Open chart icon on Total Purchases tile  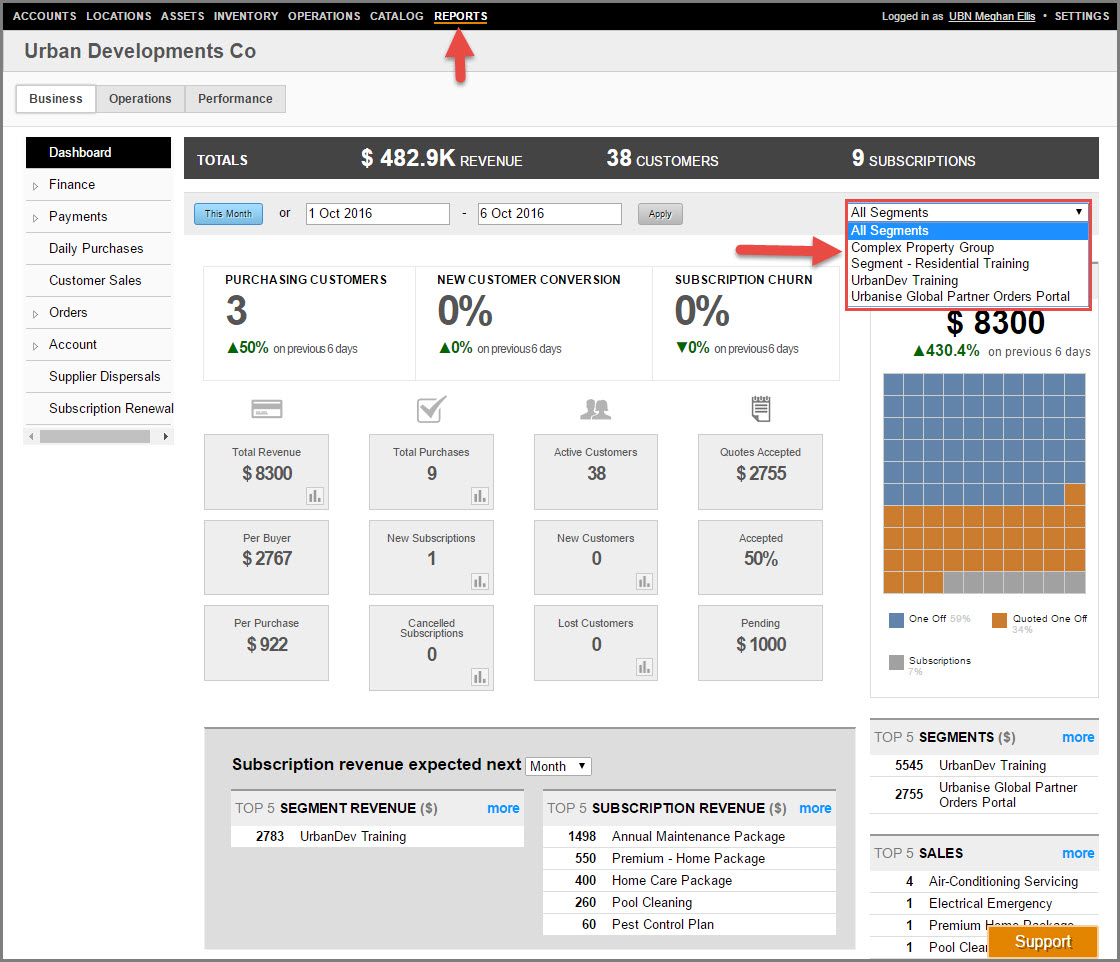(480, 496)
